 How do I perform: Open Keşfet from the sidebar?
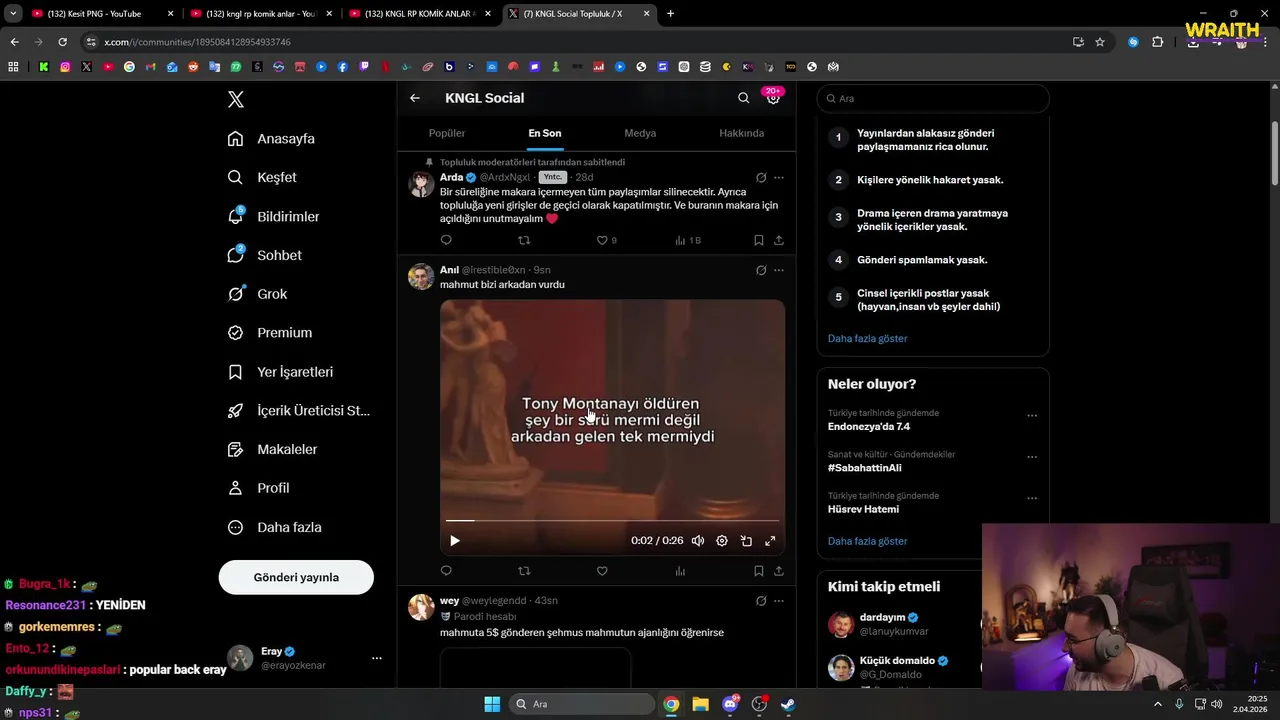click(x=262, y=177)
